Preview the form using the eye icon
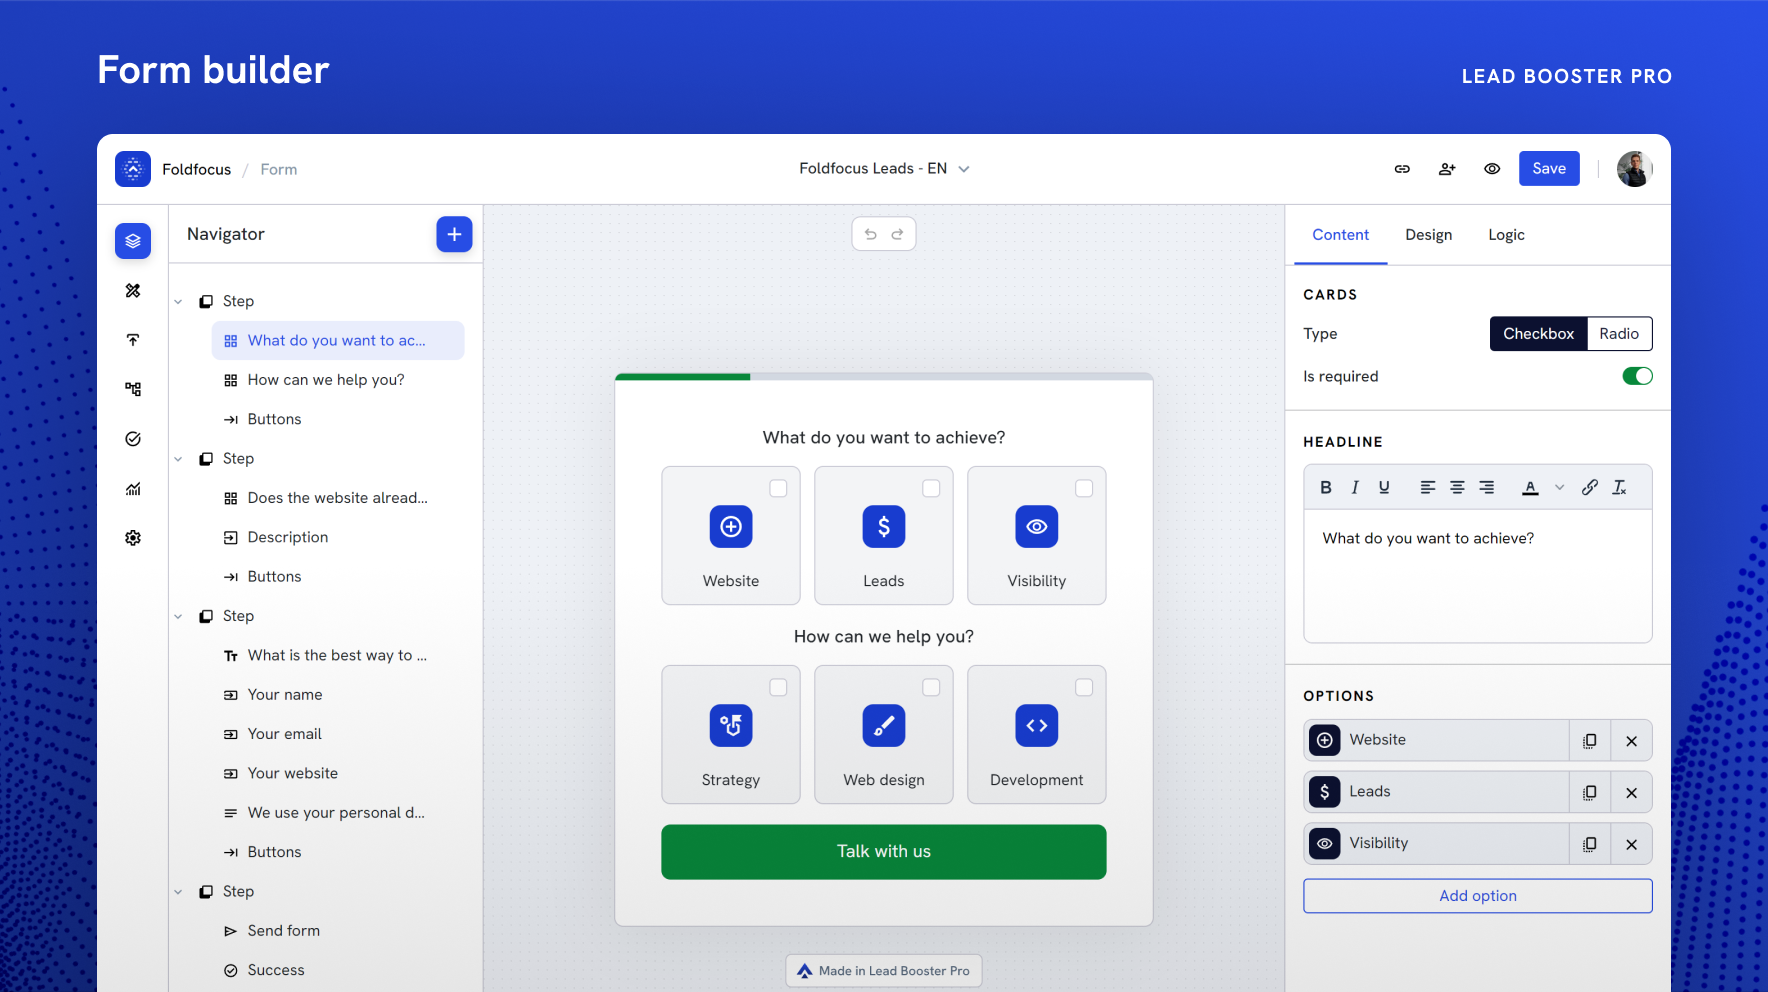1768x992 pixels. (1492, 169)
